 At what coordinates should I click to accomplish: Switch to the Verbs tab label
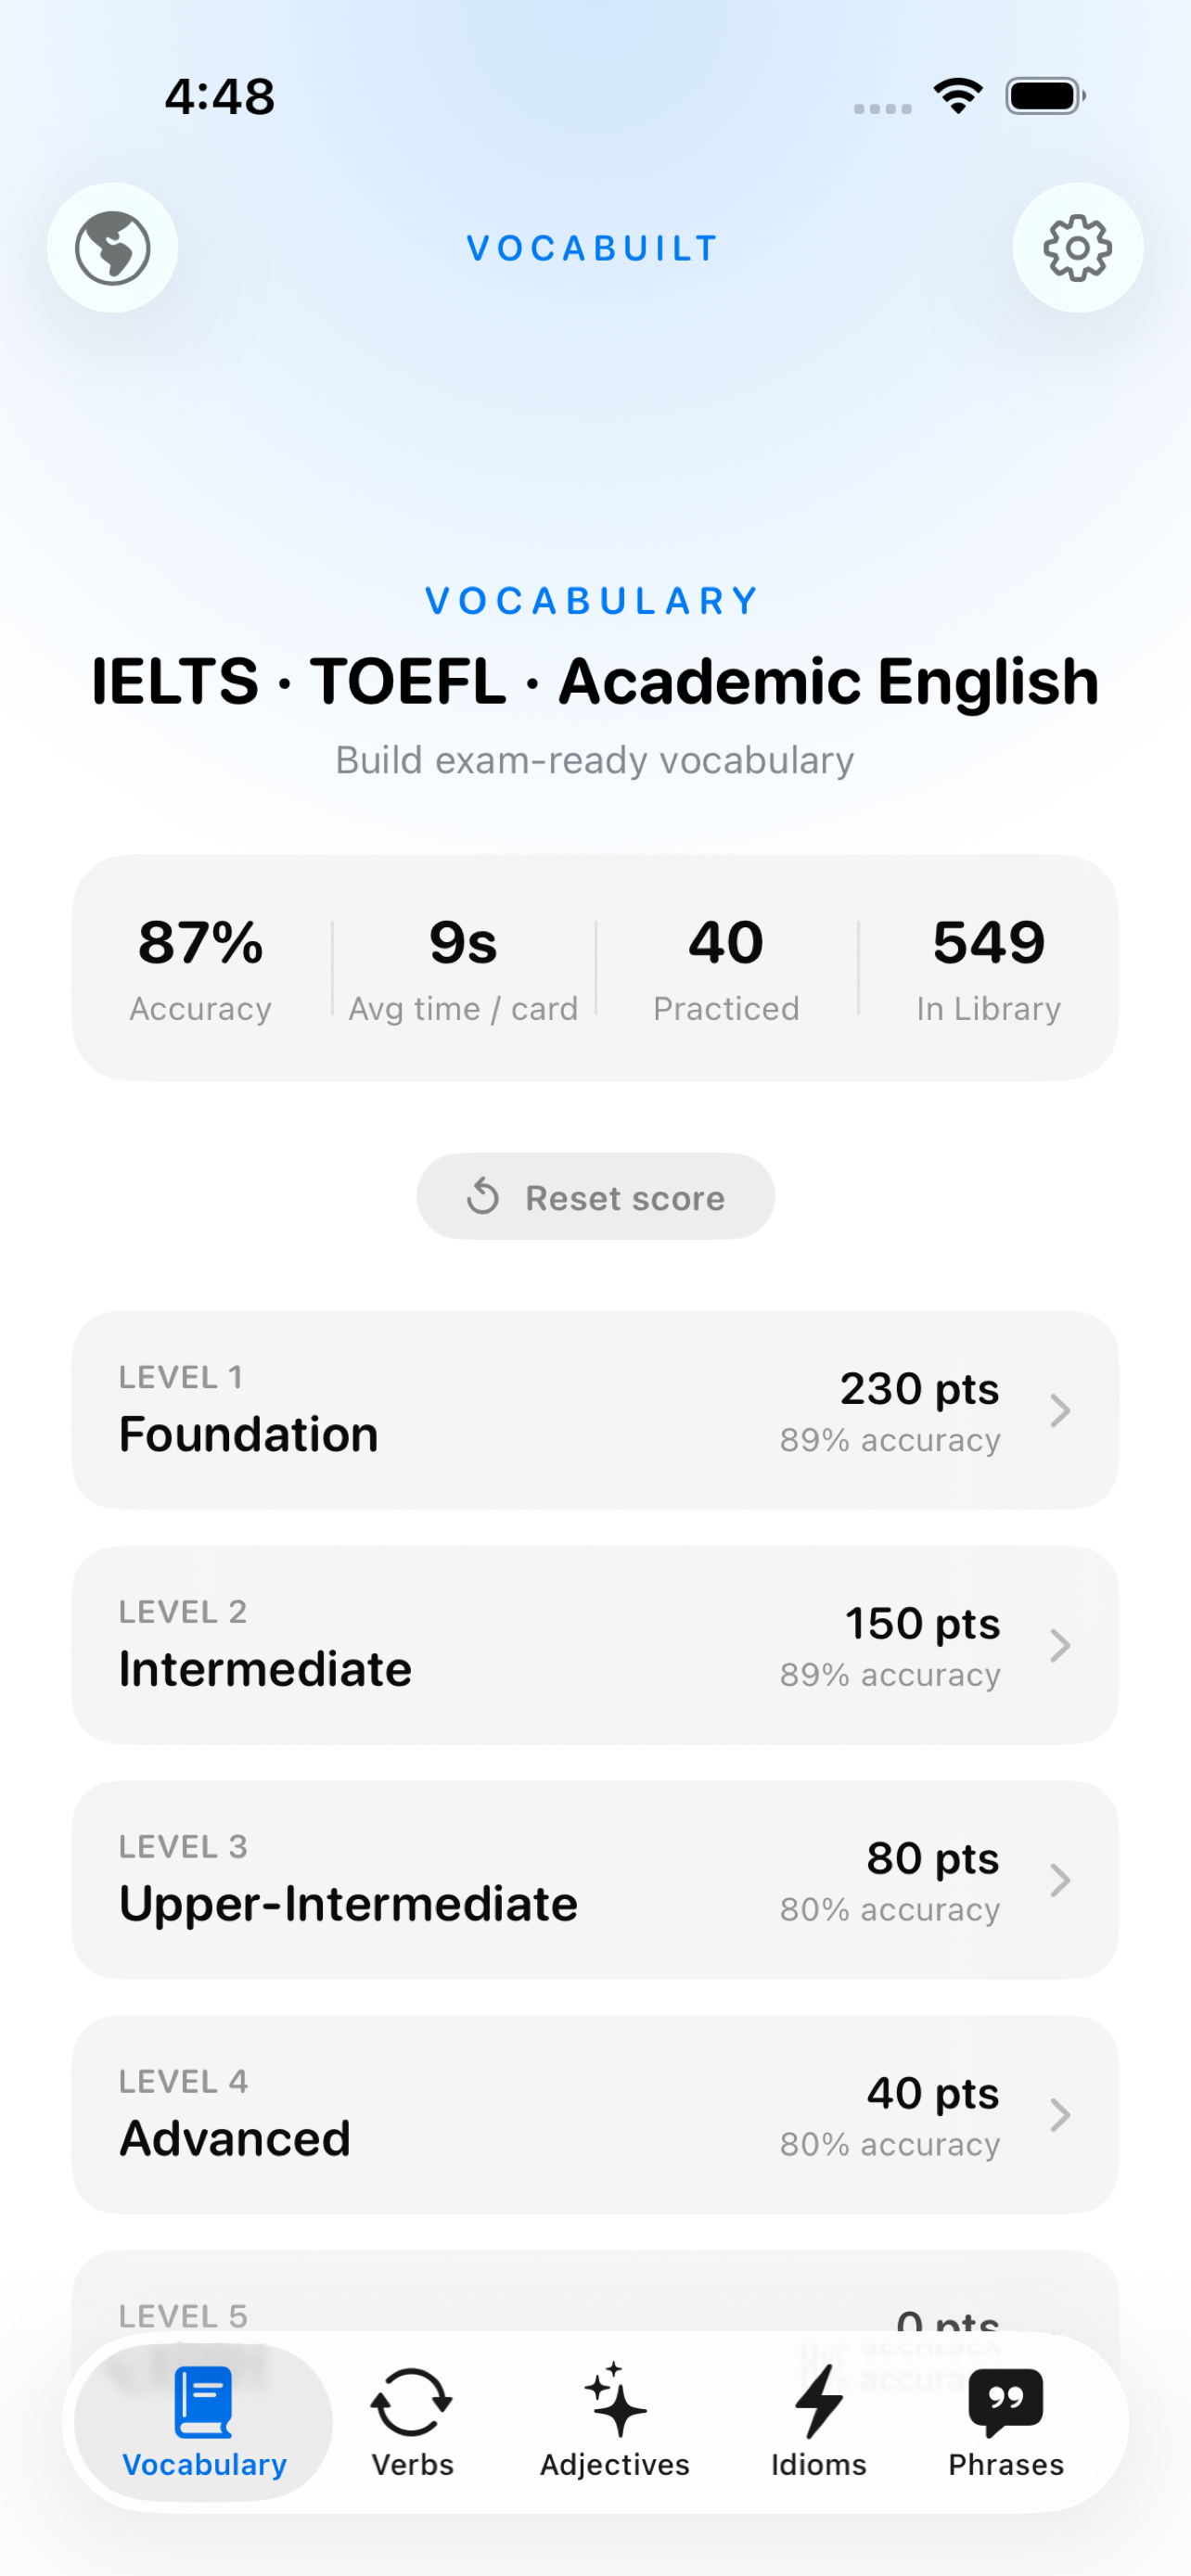[x=412, y=2465]
